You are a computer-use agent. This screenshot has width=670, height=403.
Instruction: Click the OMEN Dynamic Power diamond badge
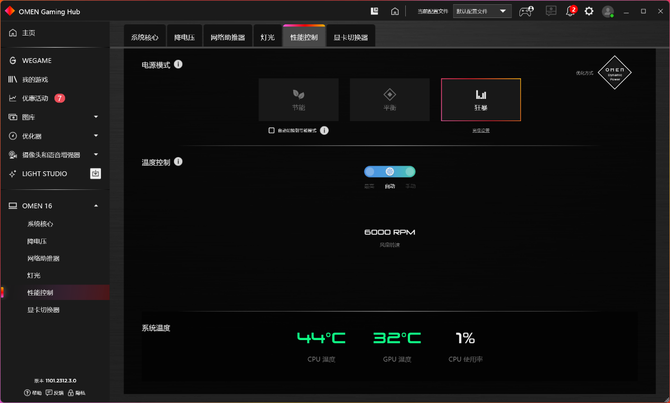614,73
